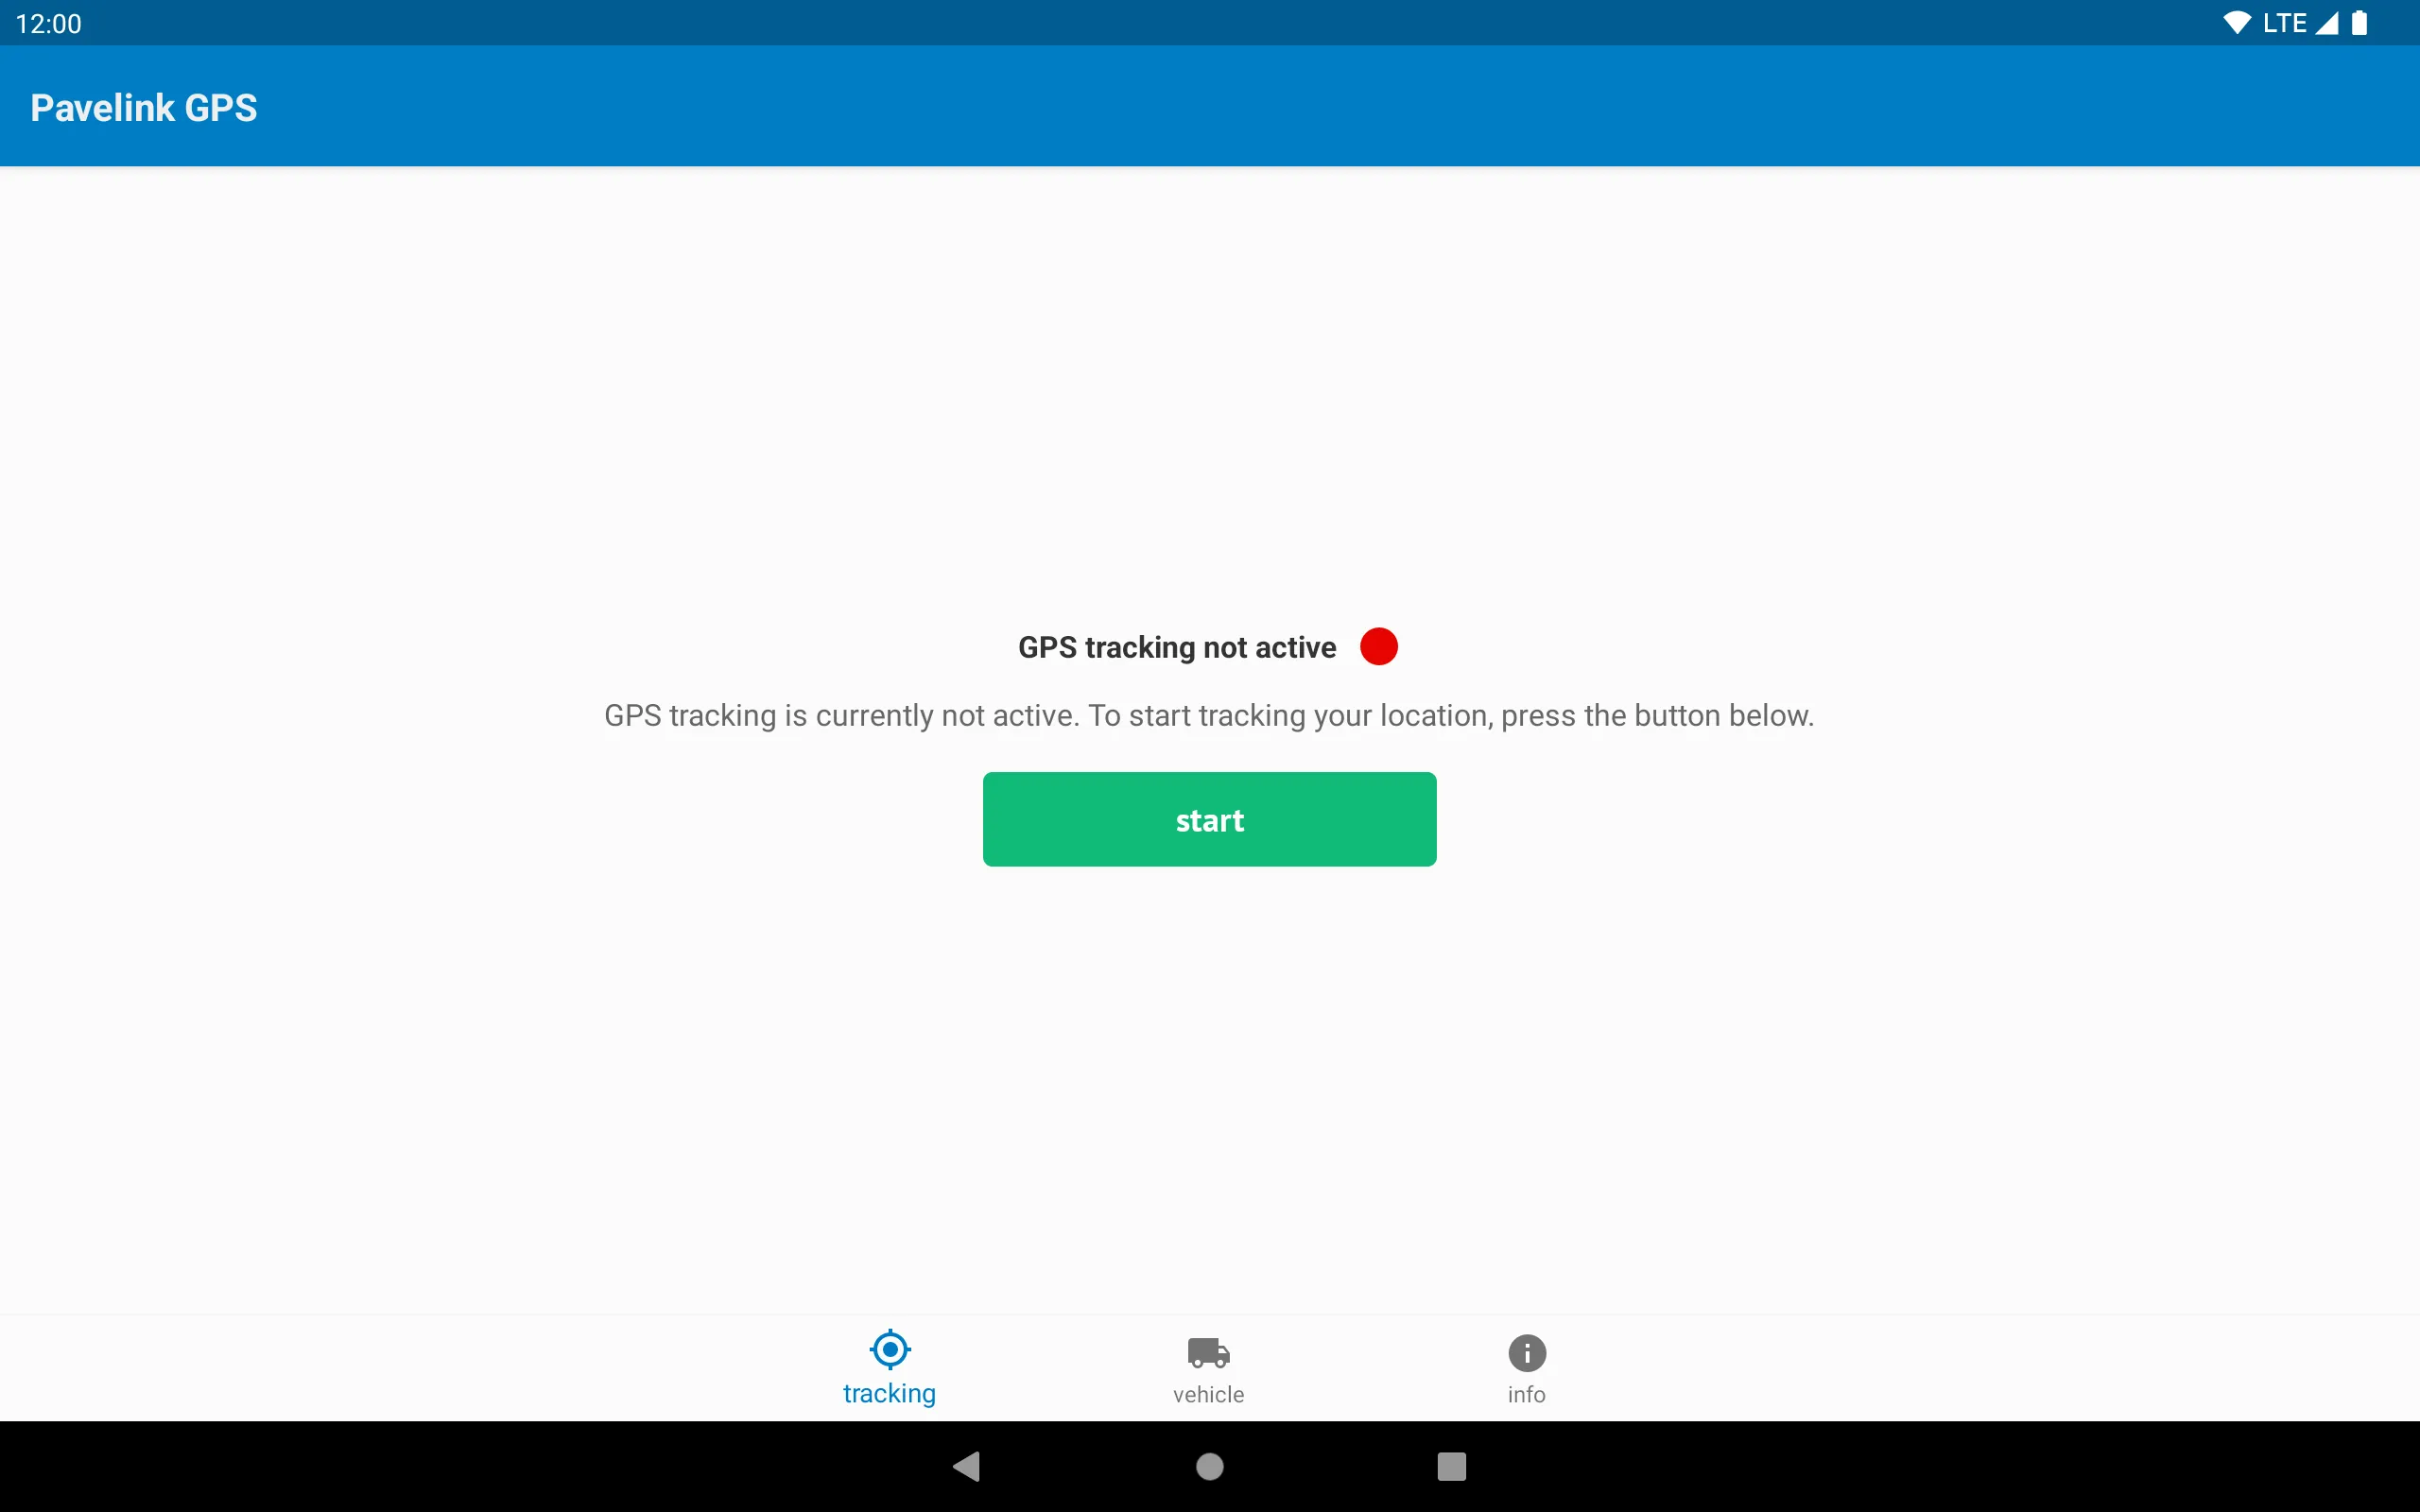The height and width of the screenshot is (1512, 2420).
Task: View battery level in status bar
Action: coord(2387,23)
